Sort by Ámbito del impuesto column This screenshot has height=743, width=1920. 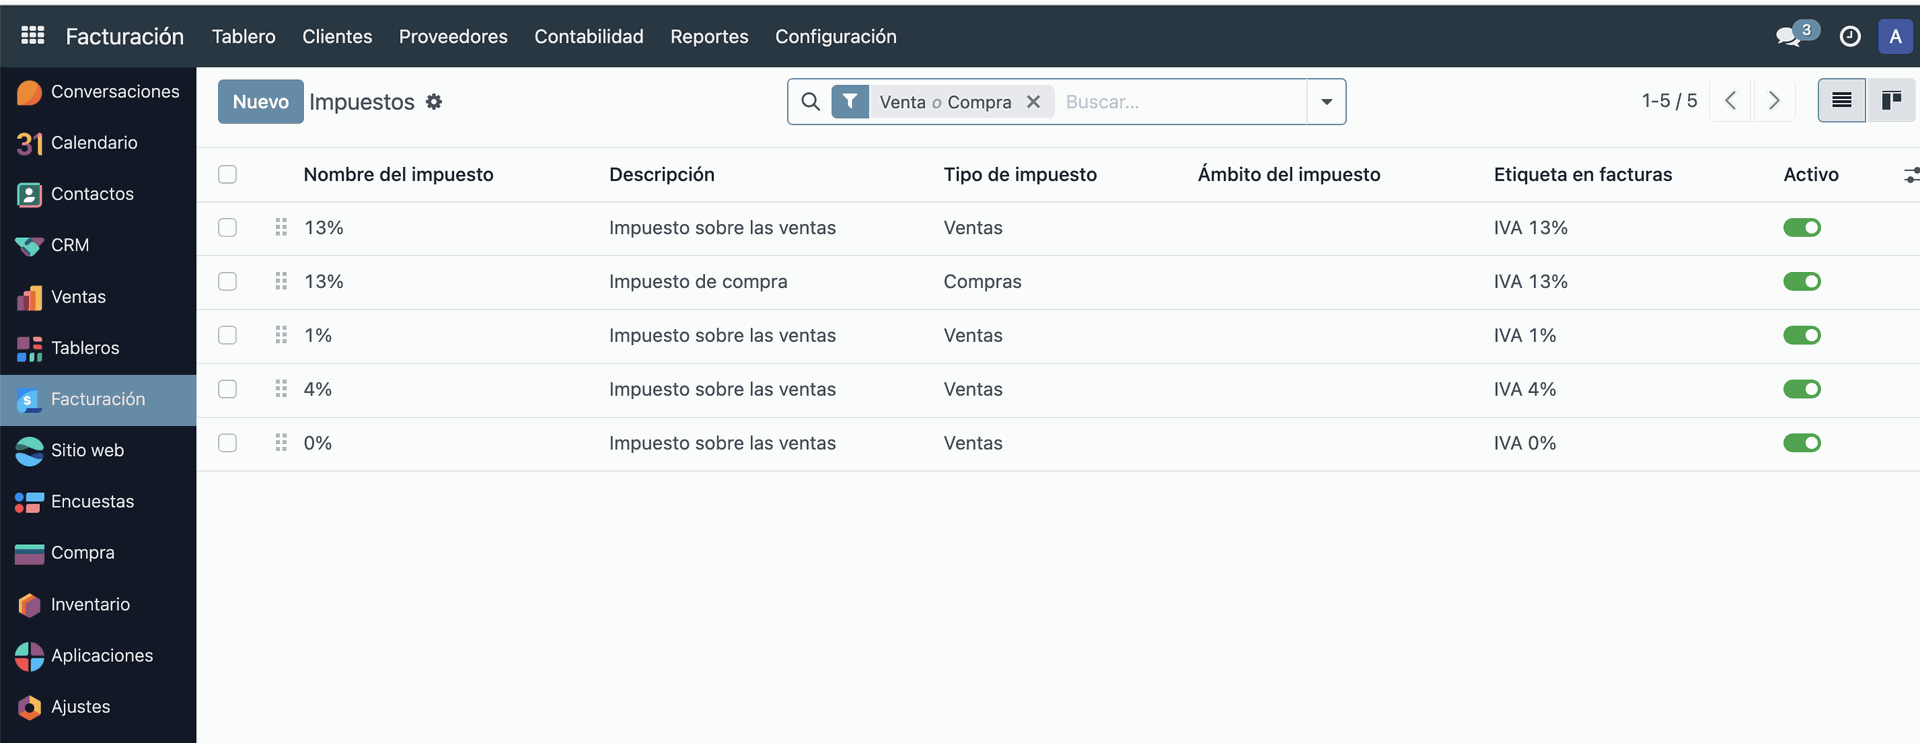pyautogui.click(x=1289, y=174)
